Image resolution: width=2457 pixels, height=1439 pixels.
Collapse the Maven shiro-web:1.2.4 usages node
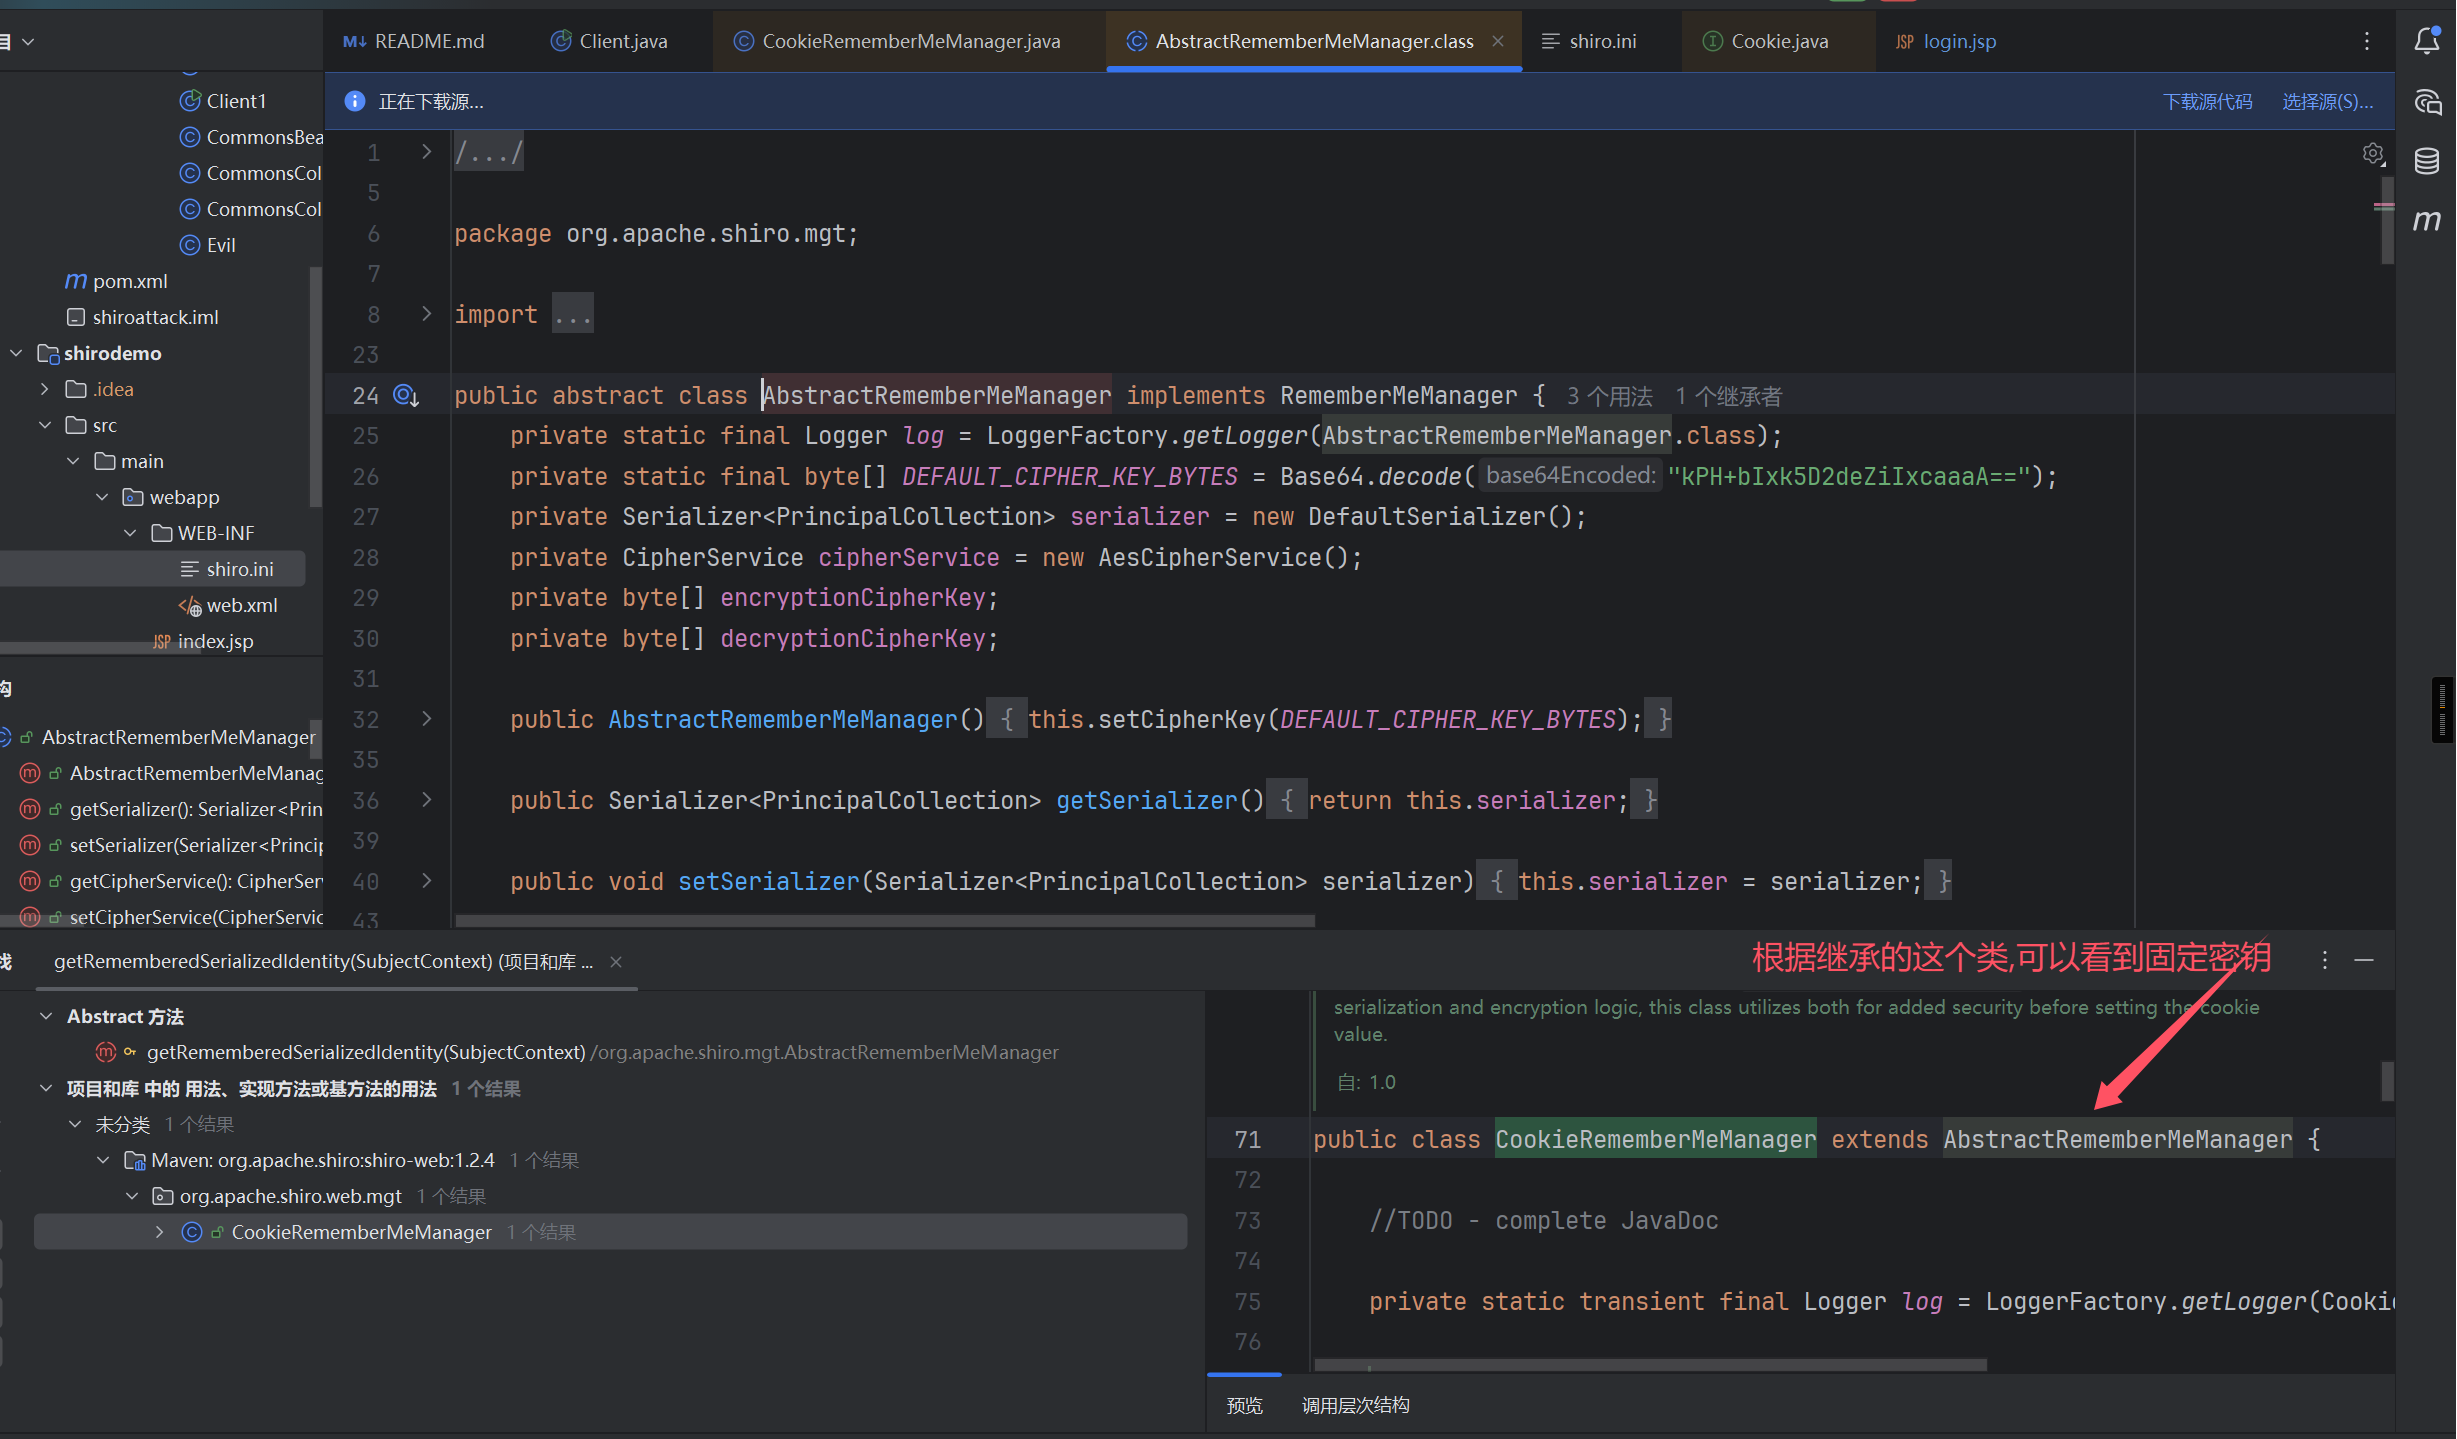(102, 1160)
